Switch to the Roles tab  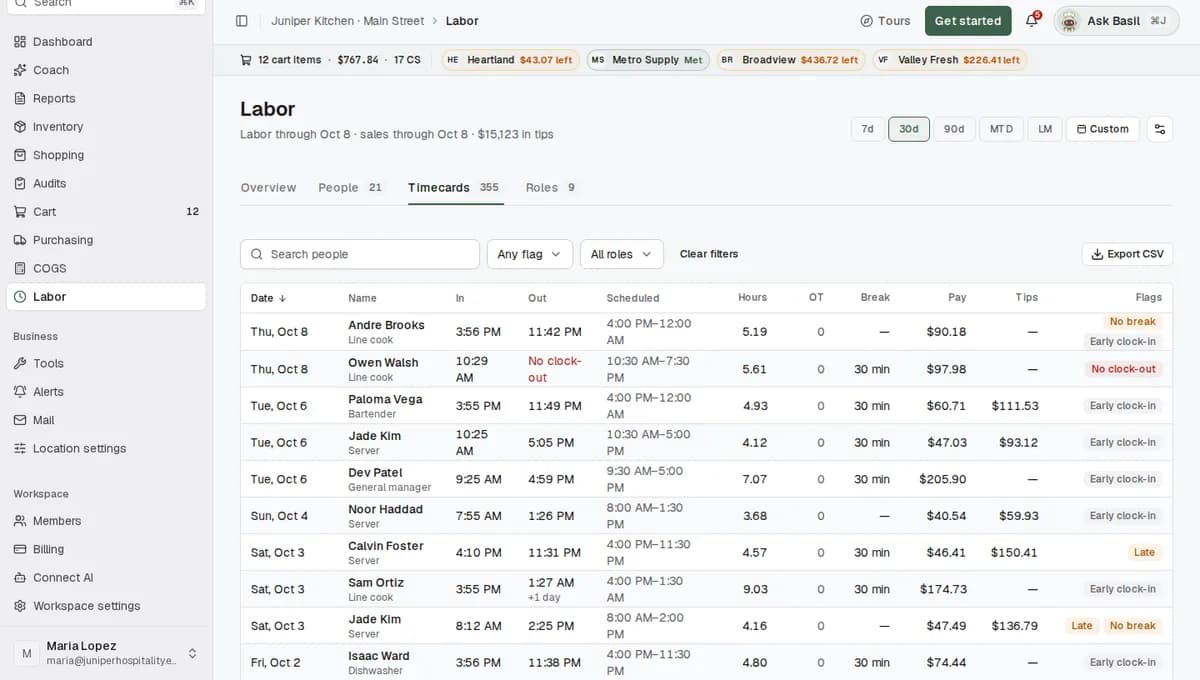point(551,188)
